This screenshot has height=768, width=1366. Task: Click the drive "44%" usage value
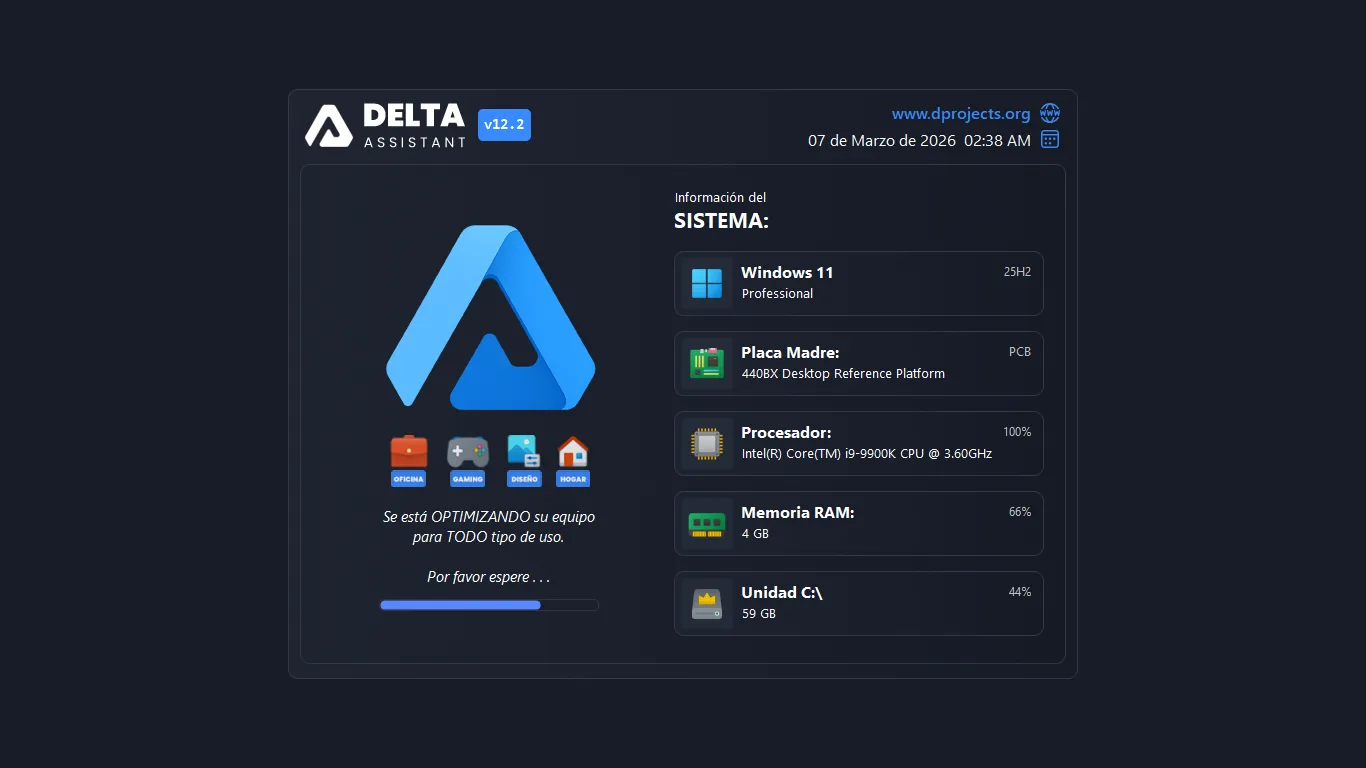point(1020,591)
